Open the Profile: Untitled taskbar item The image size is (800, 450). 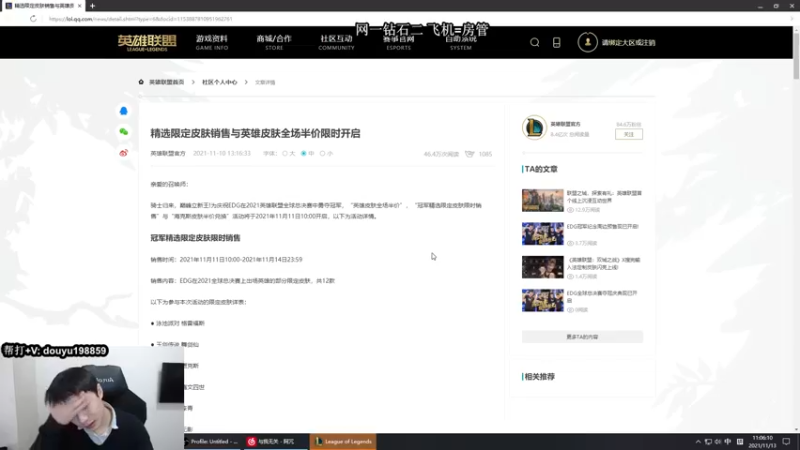211,442
